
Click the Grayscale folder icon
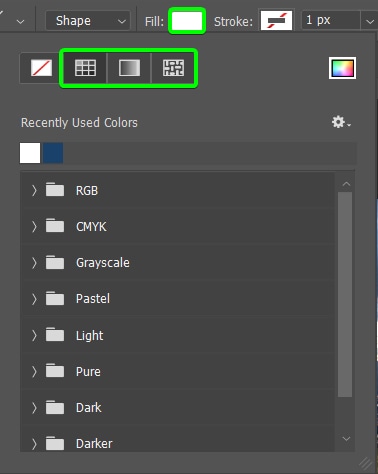55,262
